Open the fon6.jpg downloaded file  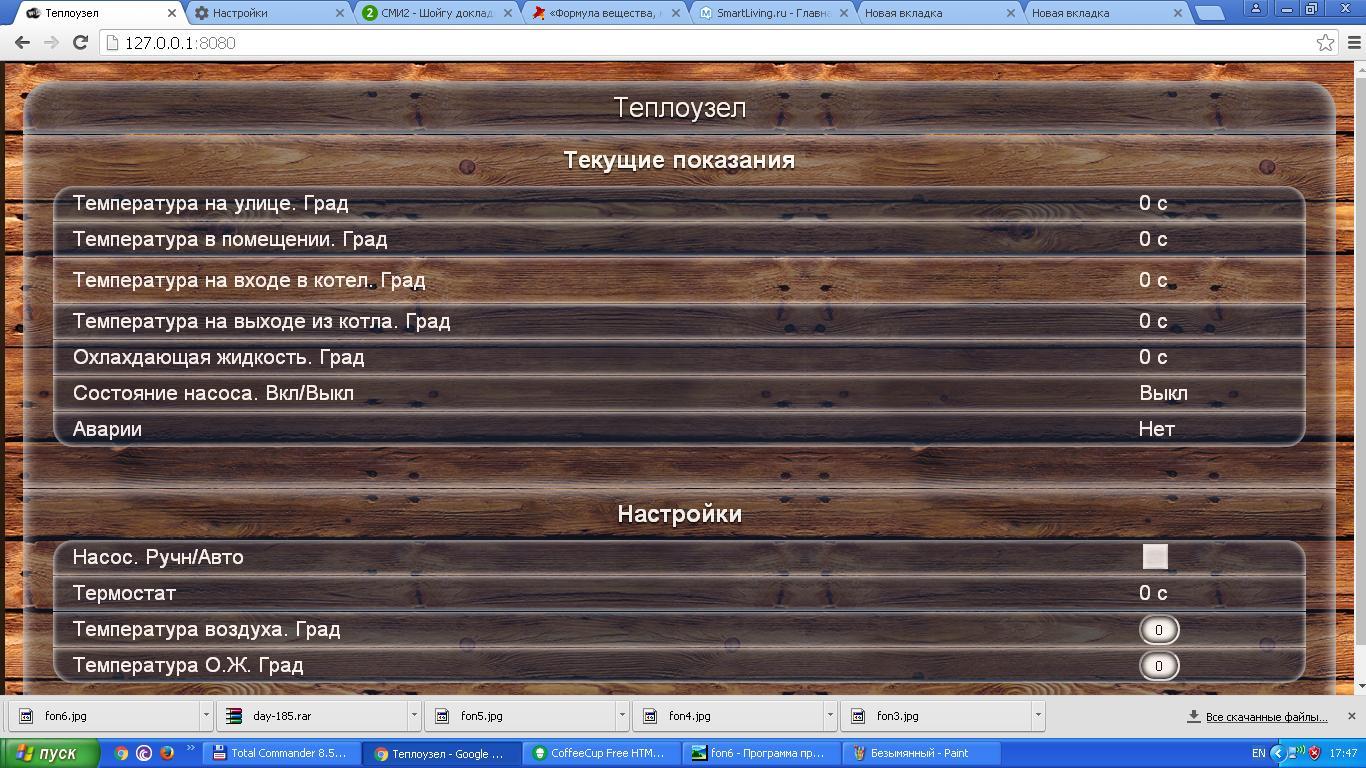(x=104, y=716)
